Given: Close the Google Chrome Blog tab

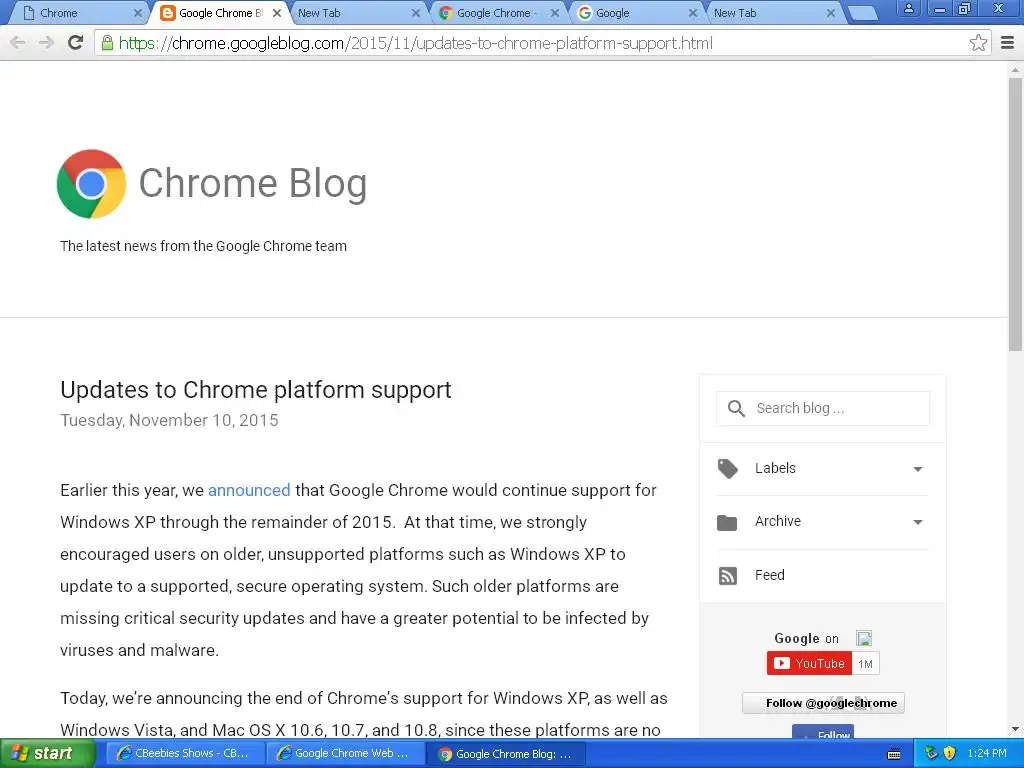Looking at the screenshot, I should click(277, 13).
